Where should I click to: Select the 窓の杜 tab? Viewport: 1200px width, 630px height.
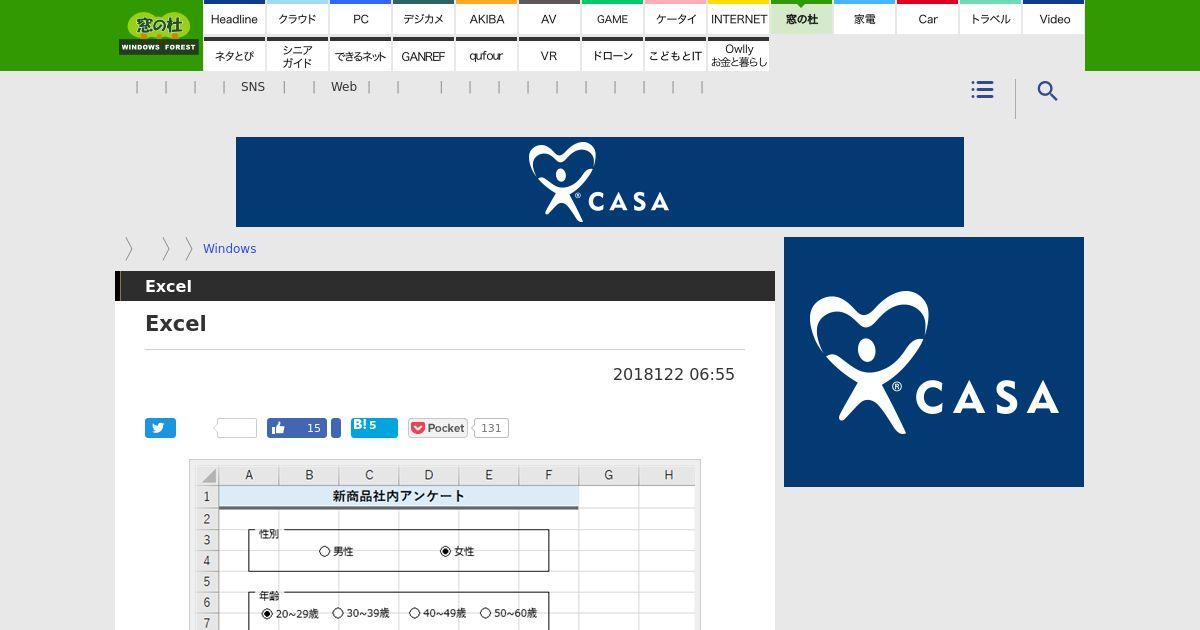point(801,18)
